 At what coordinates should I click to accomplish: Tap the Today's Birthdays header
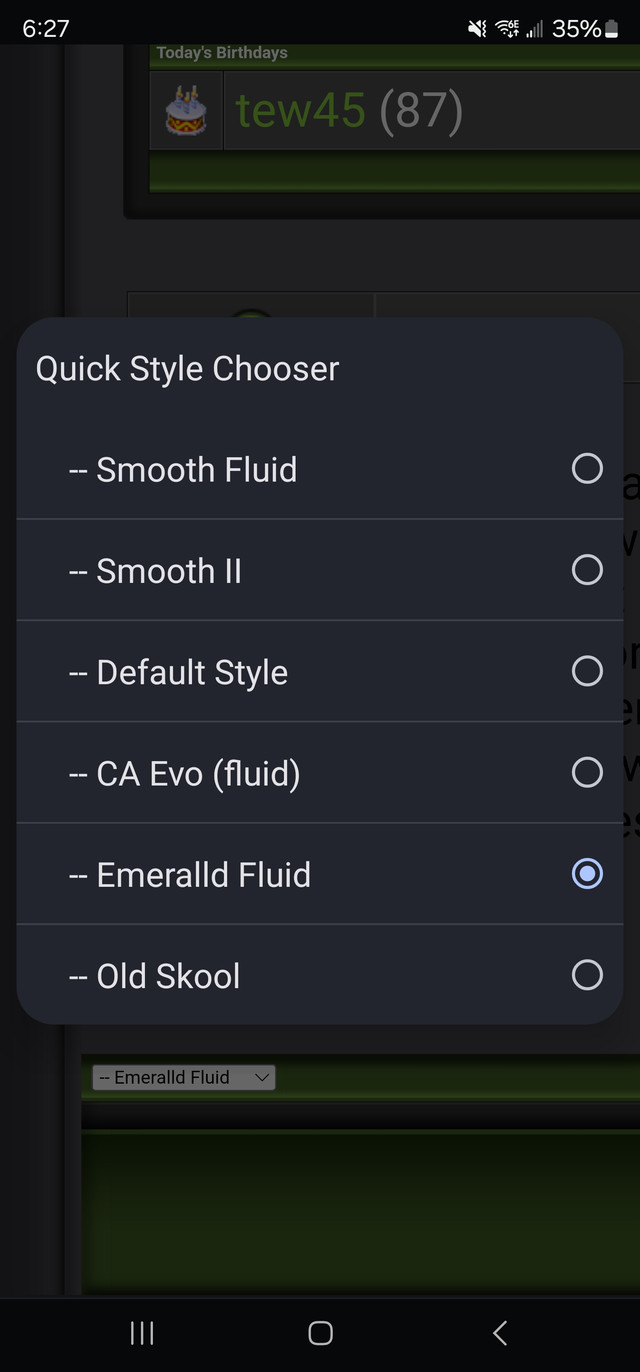[x=222, y=53]
